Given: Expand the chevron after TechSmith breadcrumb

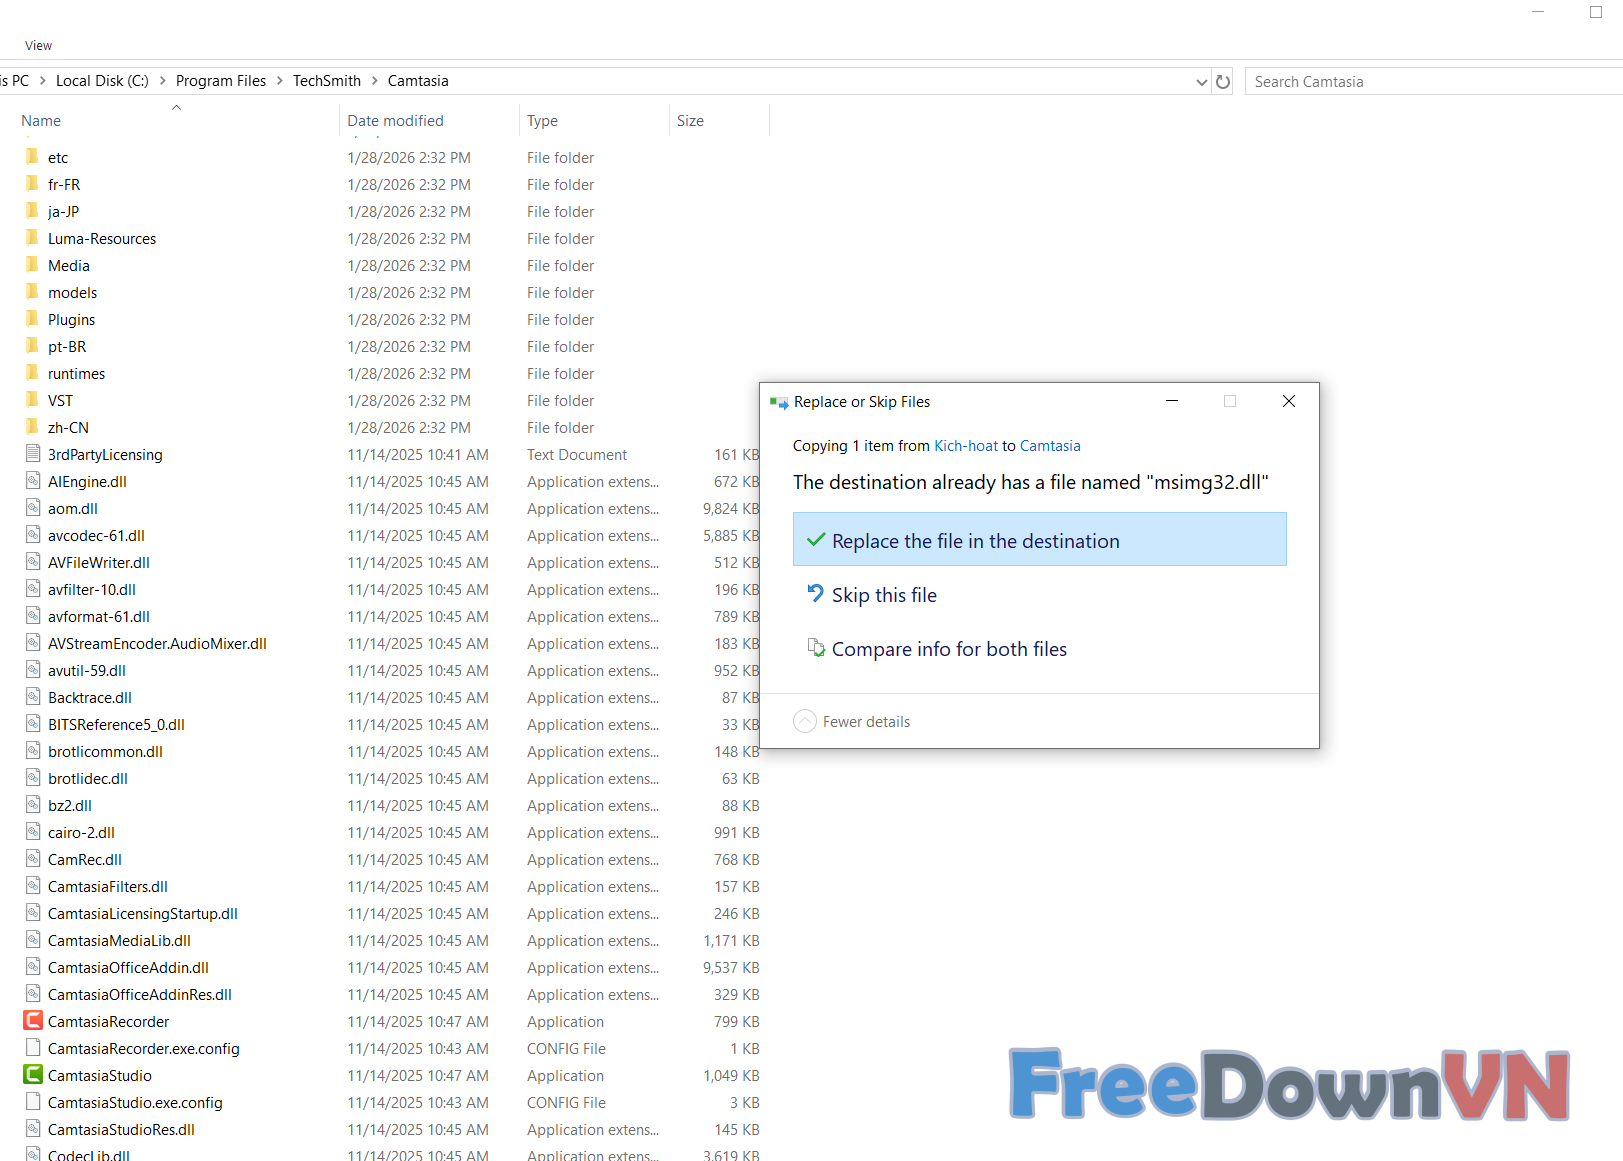Looking at the screenshot, I should (x=375, y=81).
